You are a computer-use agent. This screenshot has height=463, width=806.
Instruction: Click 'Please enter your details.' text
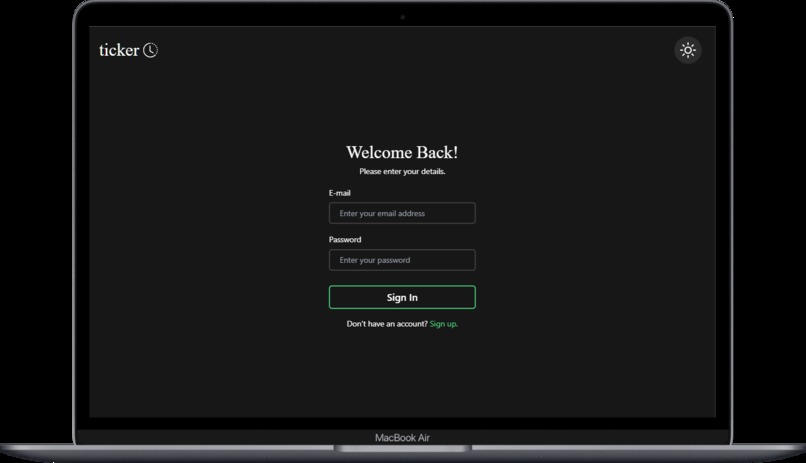402,172
